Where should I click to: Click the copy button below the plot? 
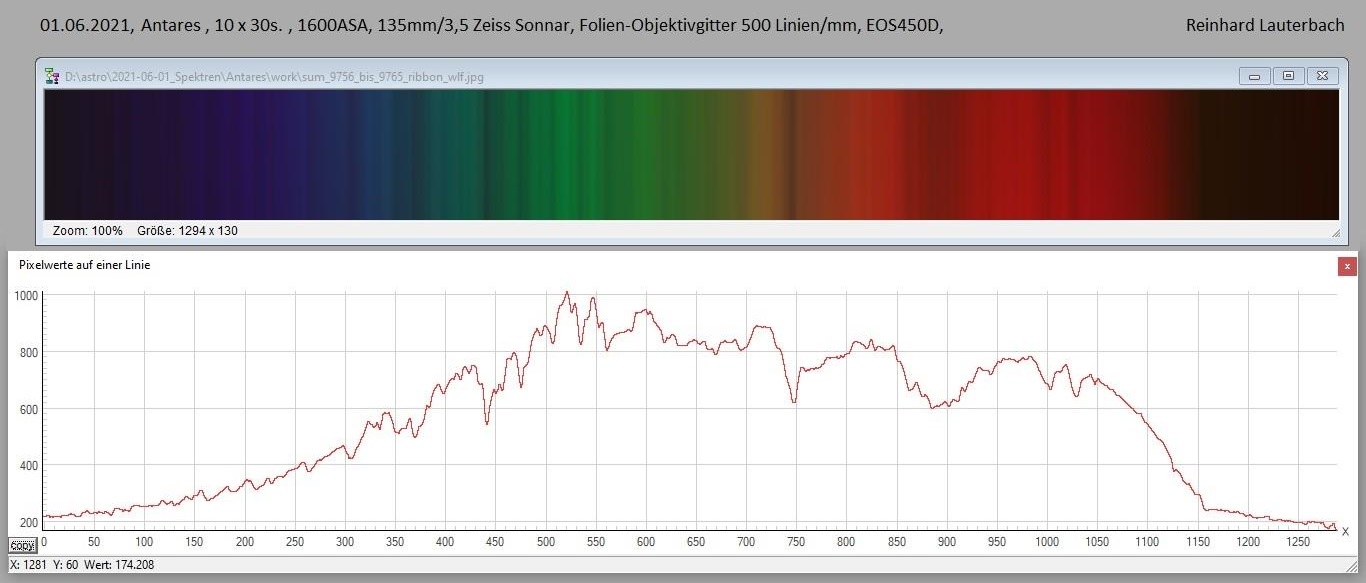(x=22, y=545)
